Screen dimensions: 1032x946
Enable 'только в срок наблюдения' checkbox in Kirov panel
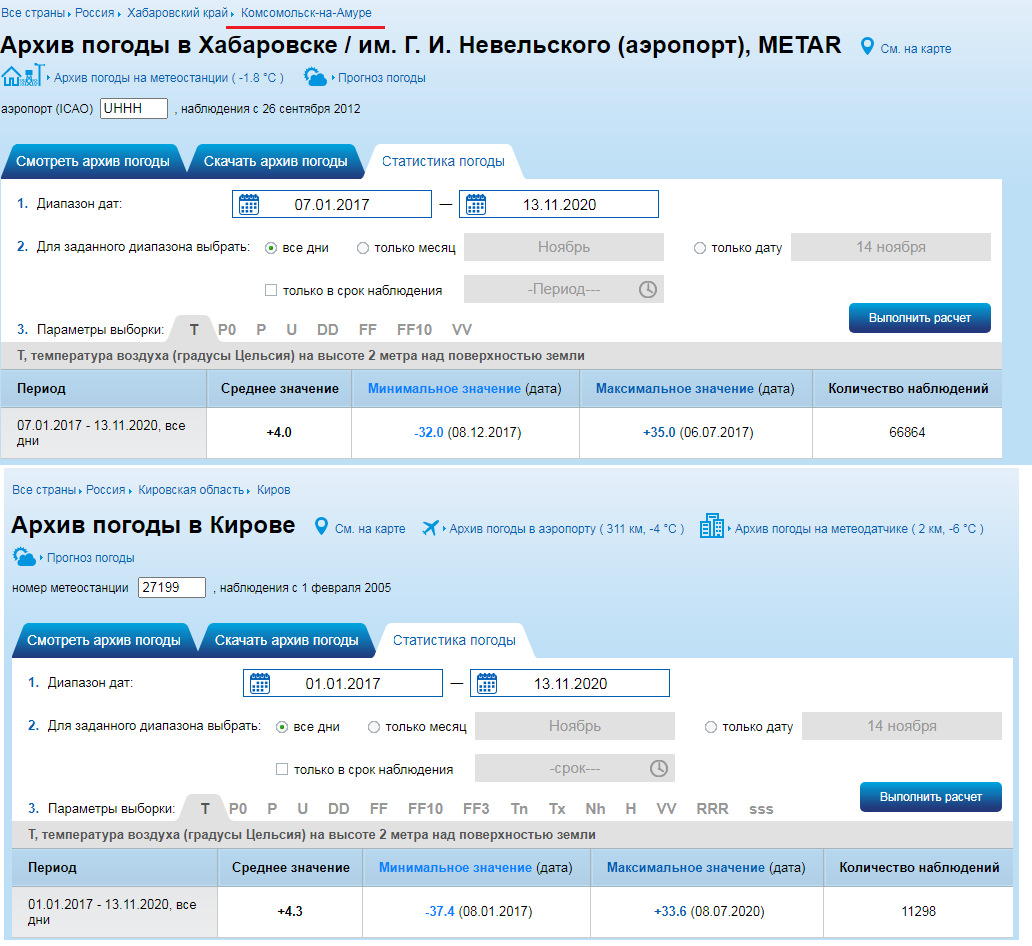coord(282,770)
